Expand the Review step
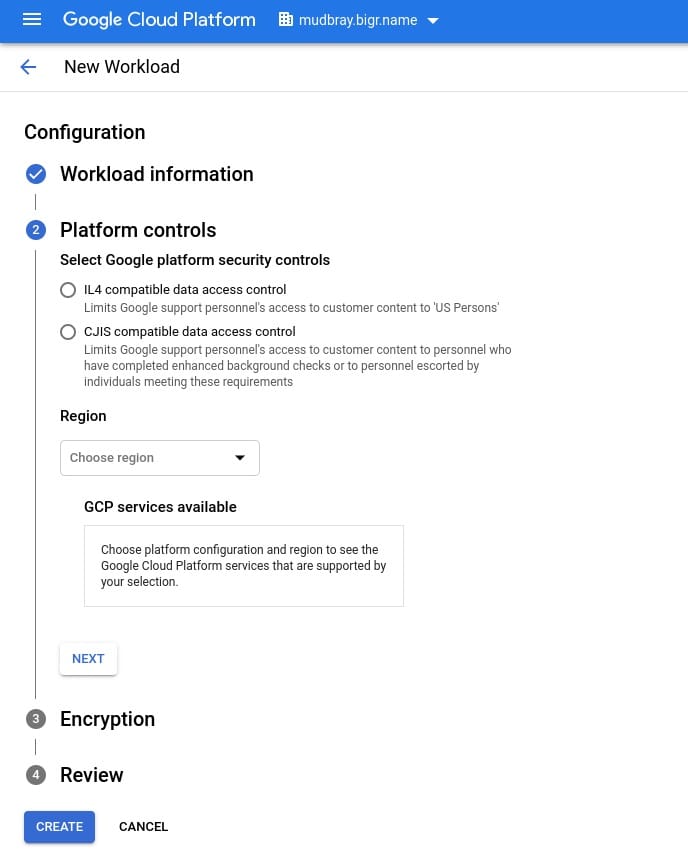 tap(92, 776)
